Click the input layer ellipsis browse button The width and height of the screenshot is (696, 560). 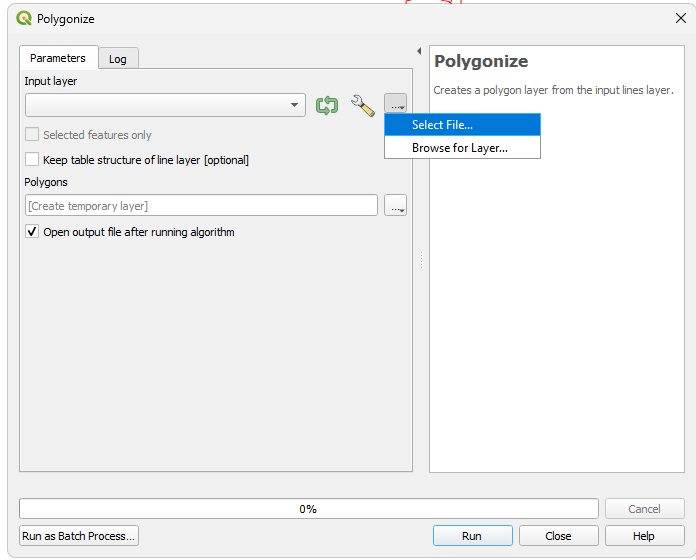pyautogui.click(x=396, y=105)
